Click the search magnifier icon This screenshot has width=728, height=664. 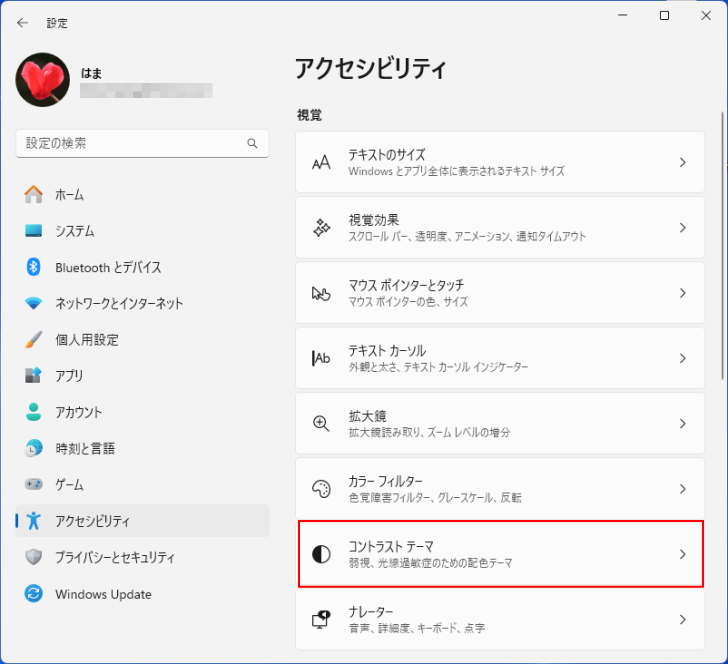pos(252,143)
